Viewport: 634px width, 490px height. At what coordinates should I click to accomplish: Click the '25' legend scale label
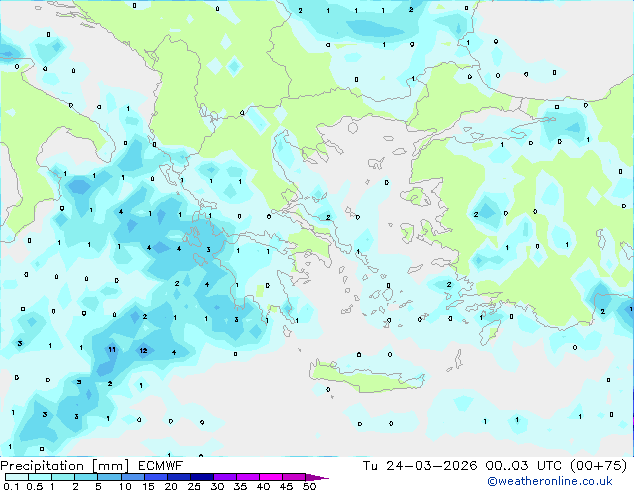tap(194, 486)
